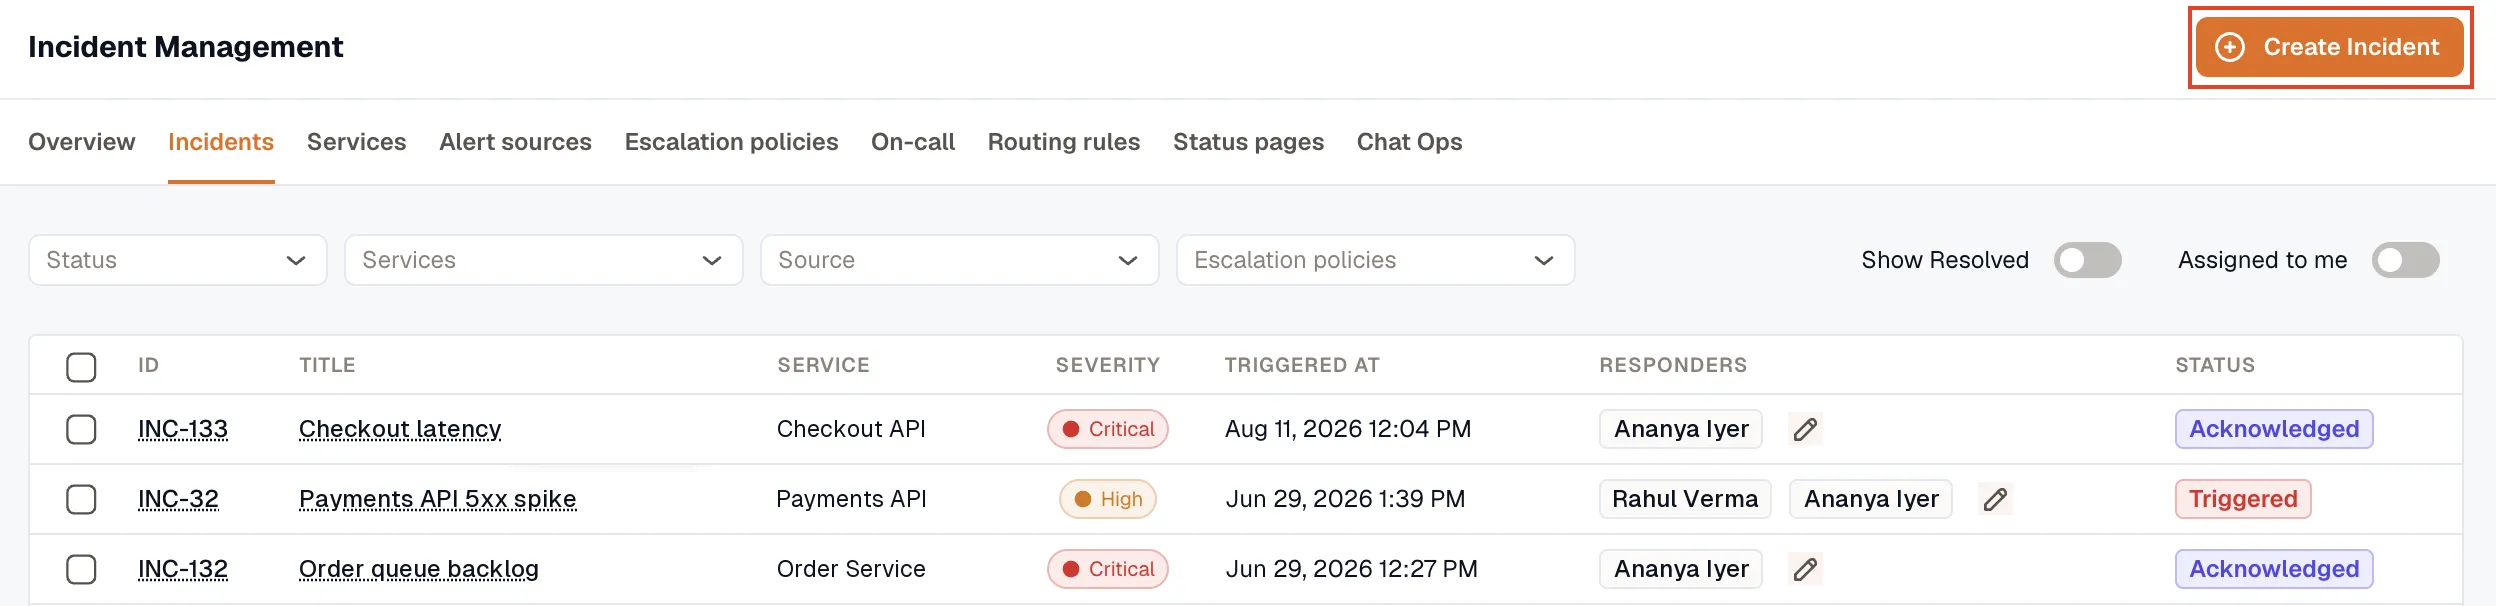Open incident link INC-133
Screen dimensions: 2496x606
point(183,429)
